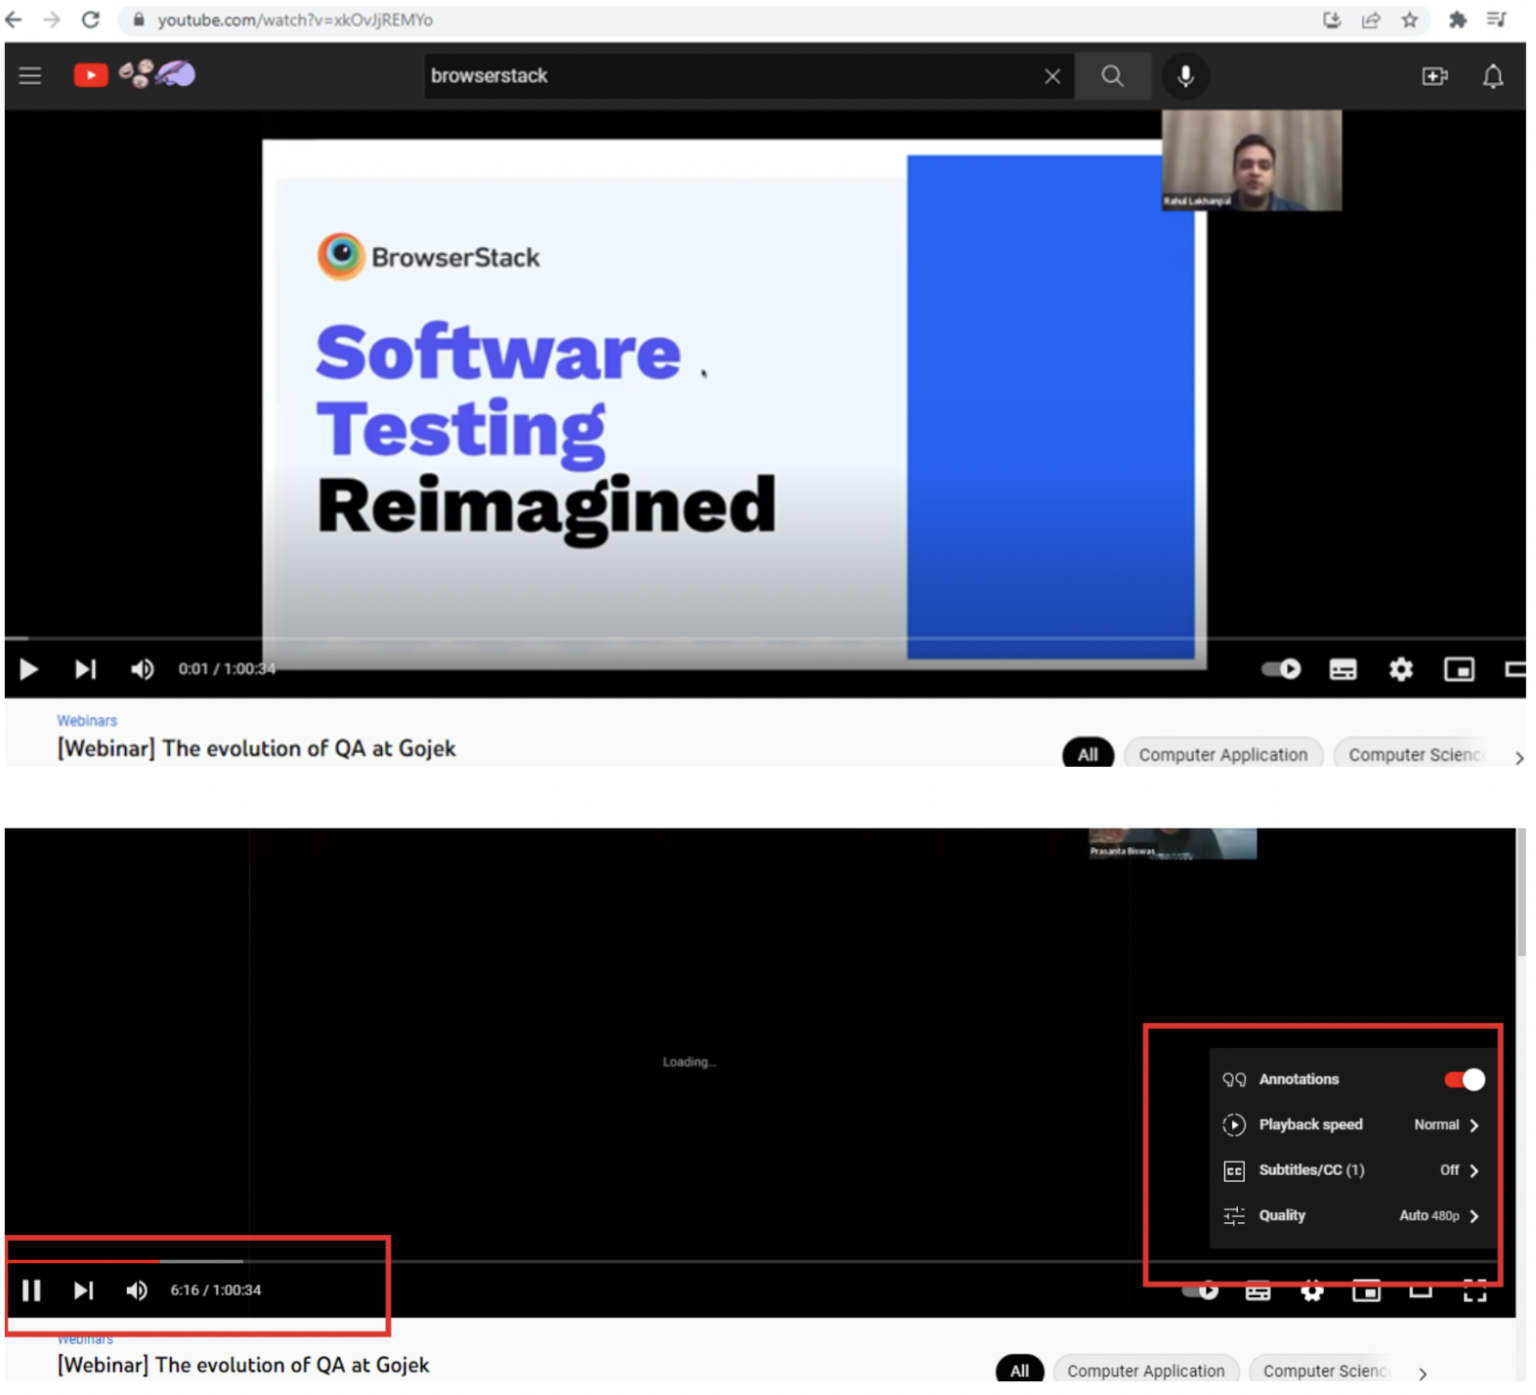Turn off the Annotations toggle
Screen dimensions: 1536x1395
[1464, 1079]
